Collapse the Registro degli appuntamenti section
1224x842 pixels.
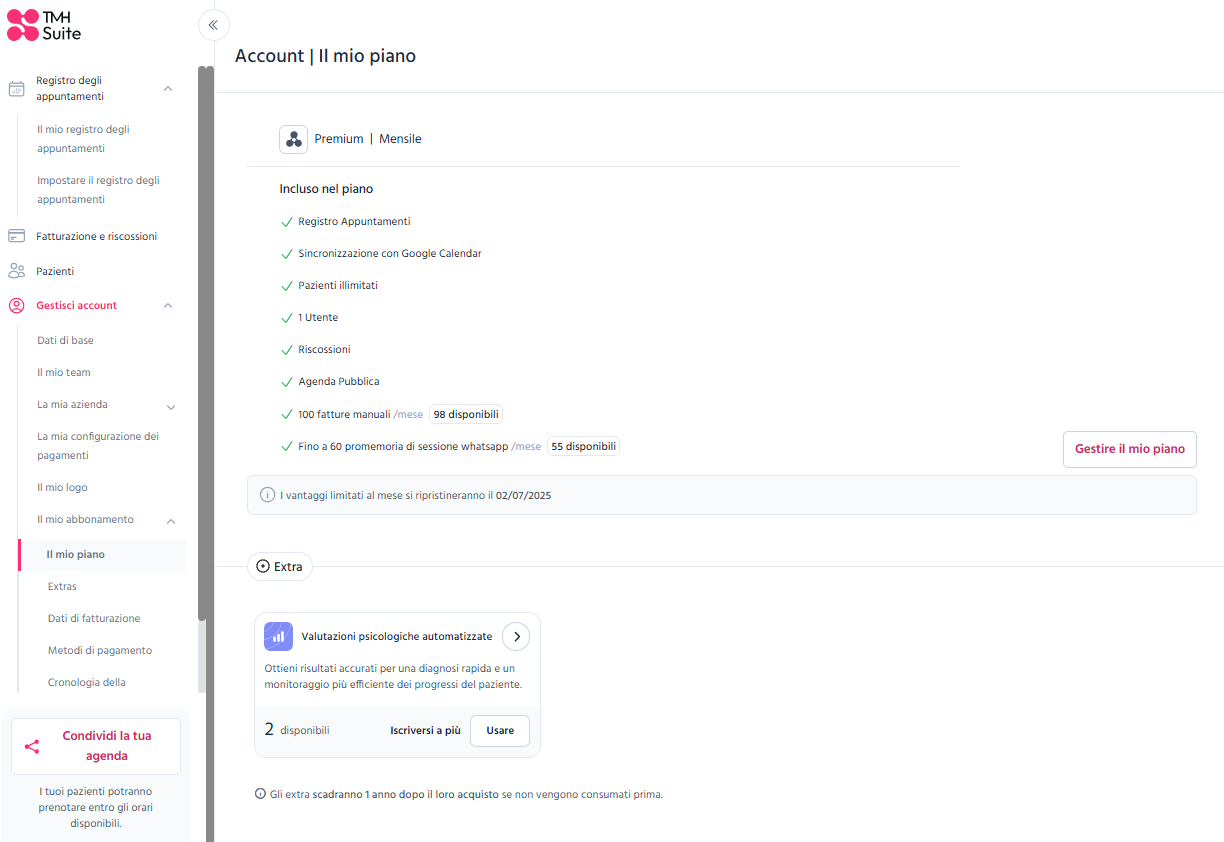click(168, 89)
